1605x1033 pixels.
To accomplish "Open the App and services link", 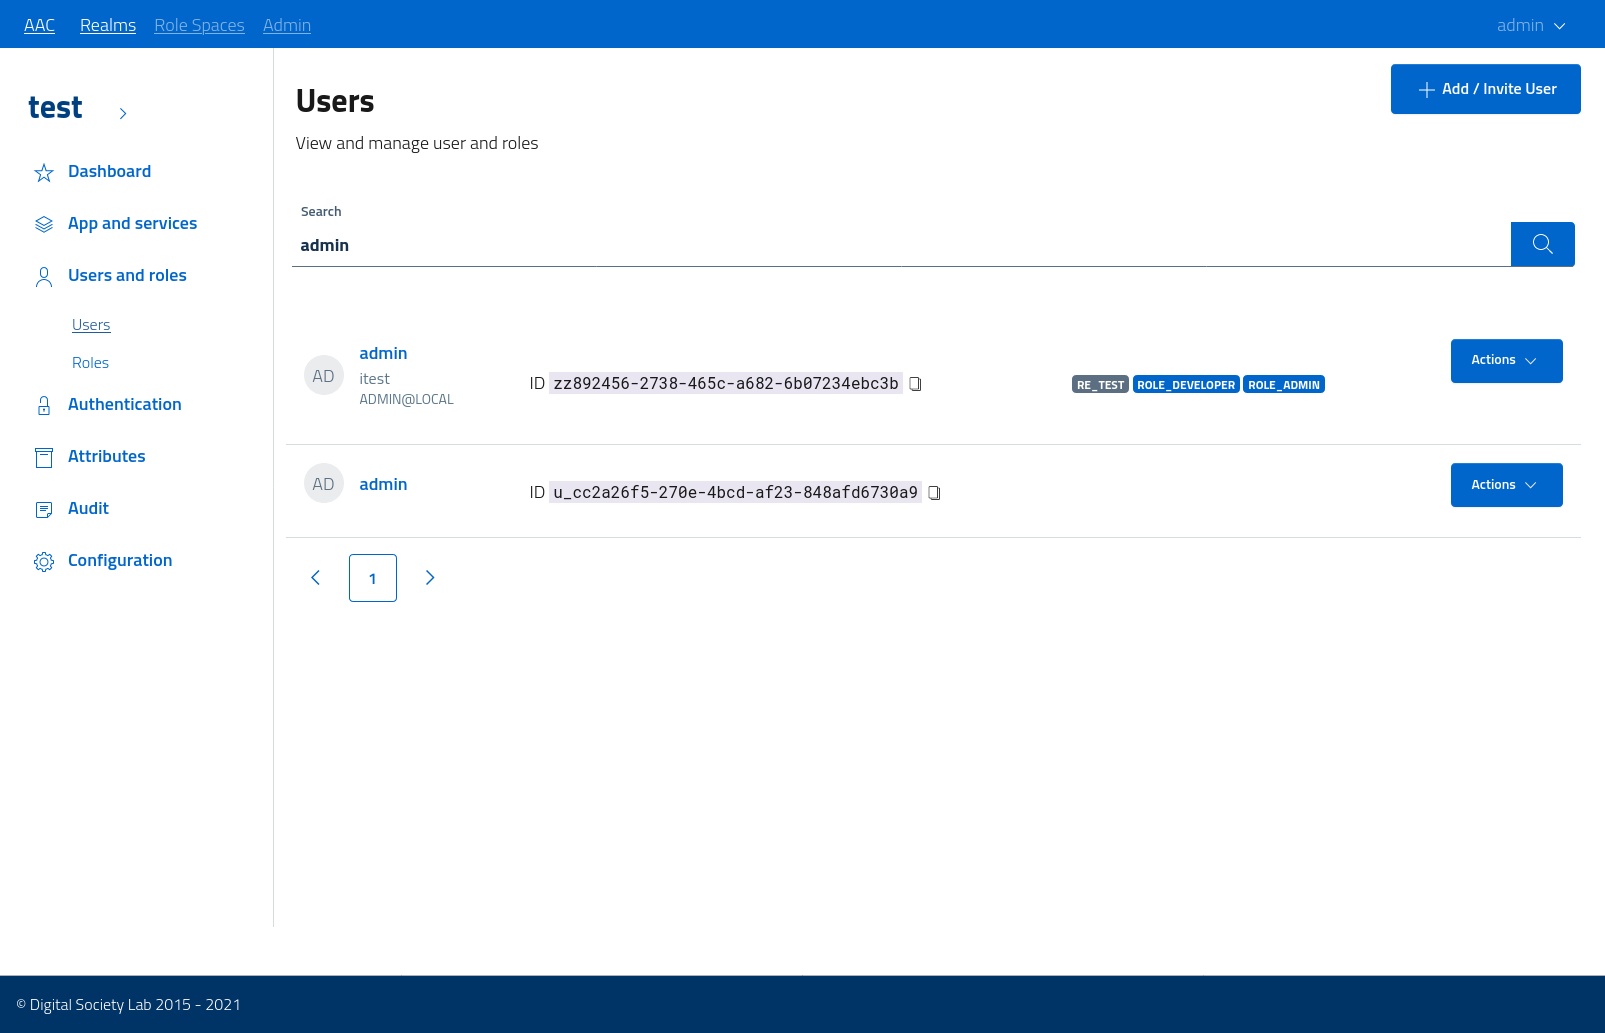I will [x=132, y=224].
